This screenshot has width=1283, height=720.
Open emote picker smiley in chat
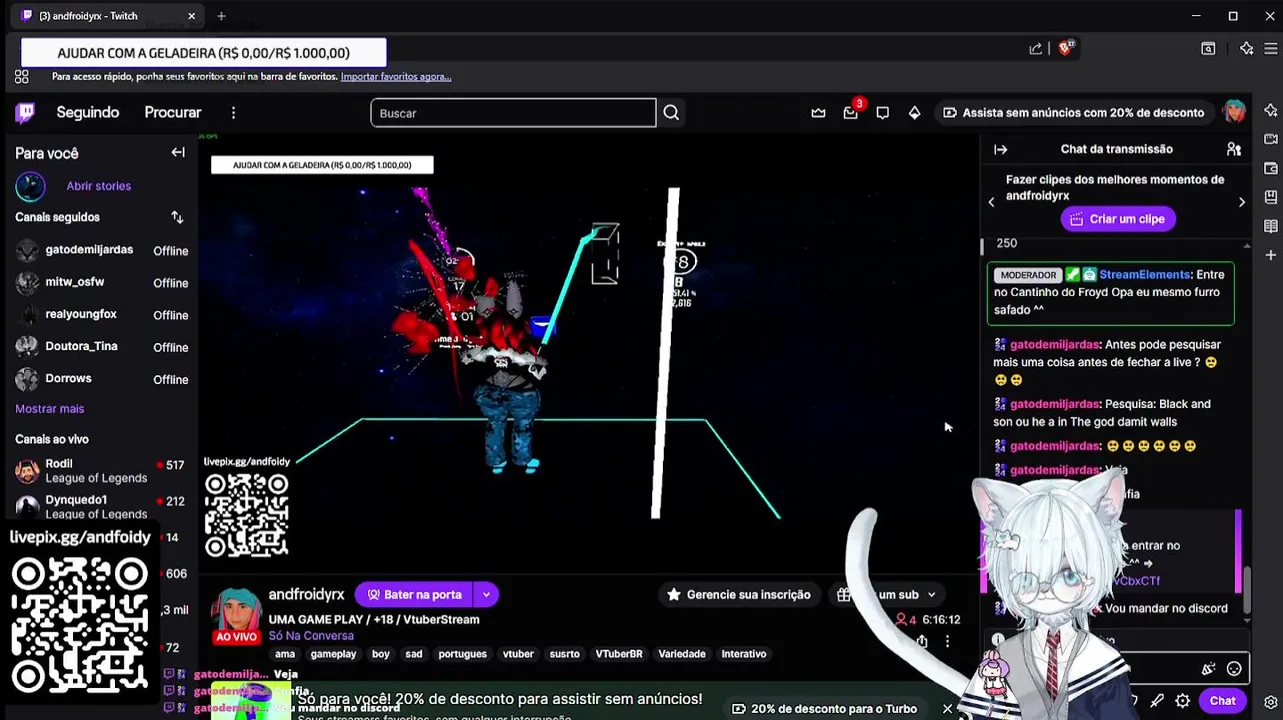pyautogui.click(x=1234, y=668)
